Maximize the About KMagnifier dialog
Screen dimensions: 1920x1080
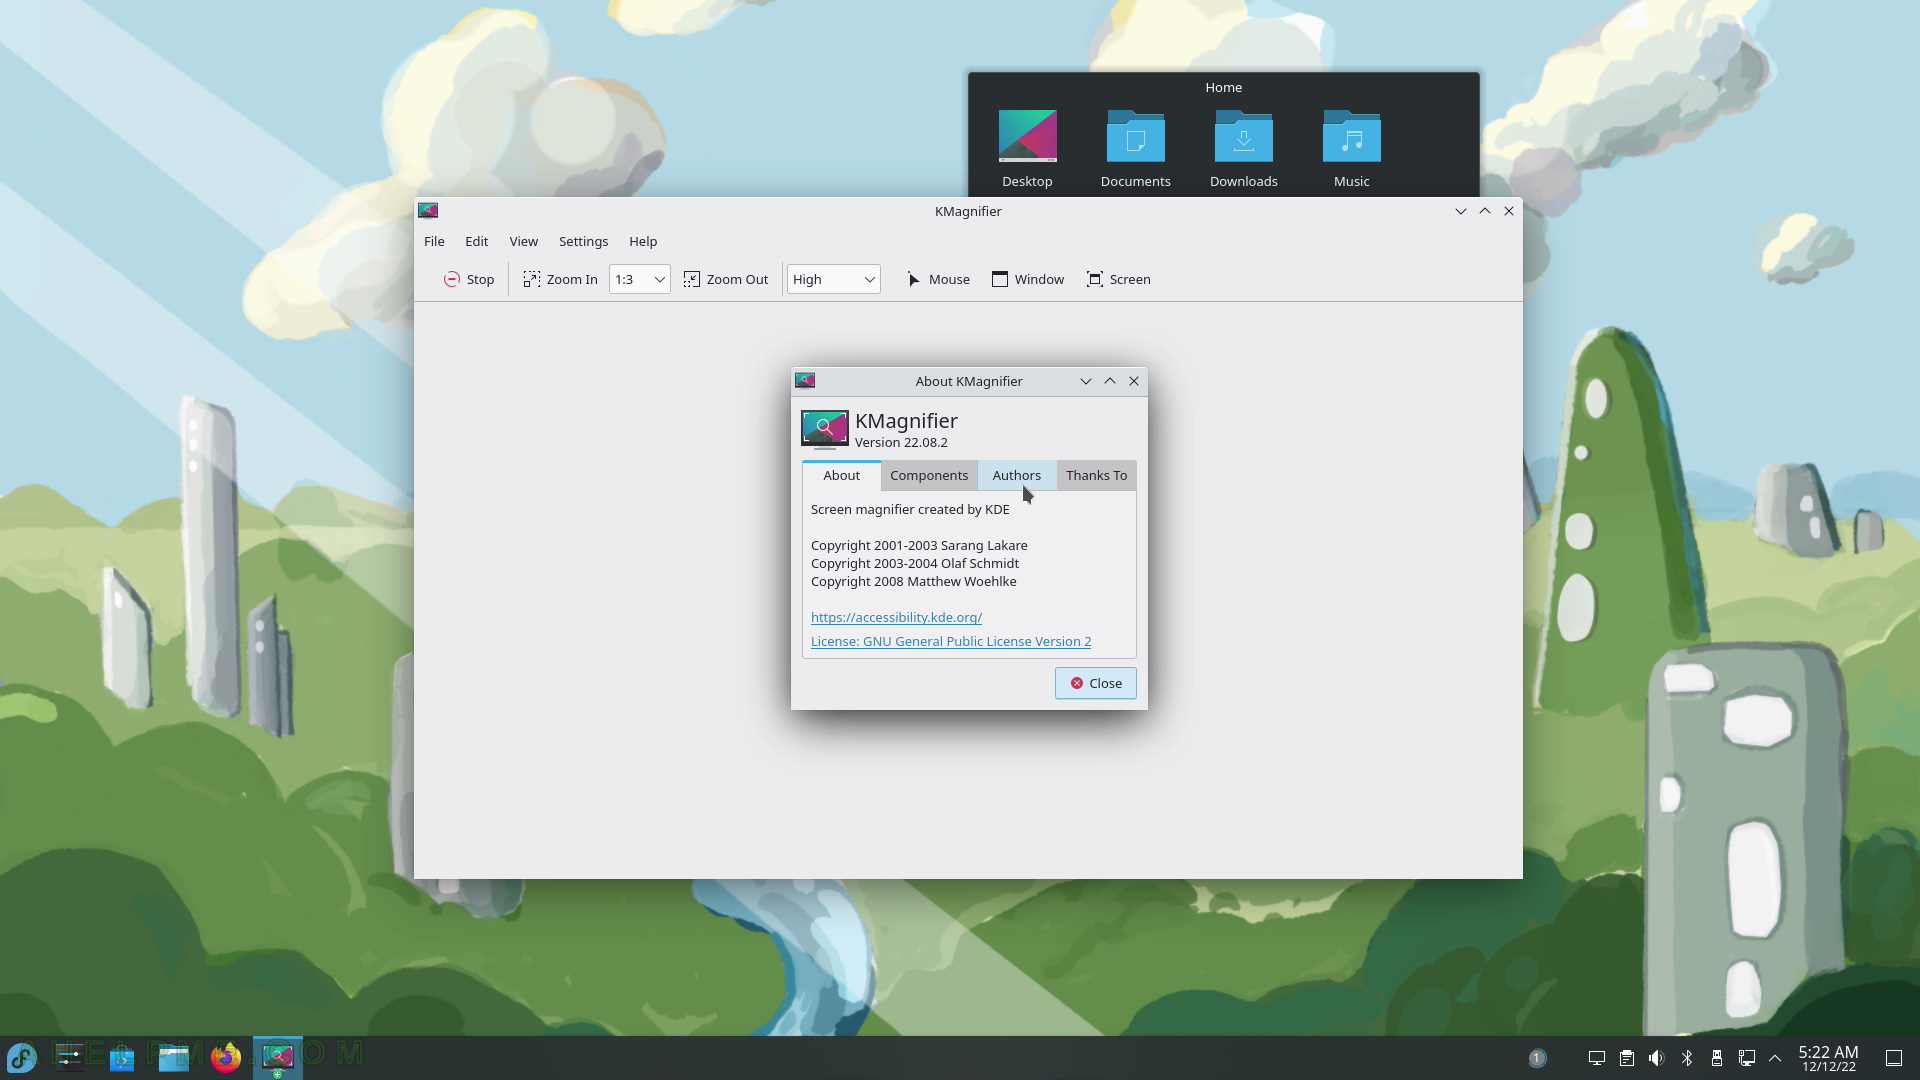click(x=1109, y=381)
